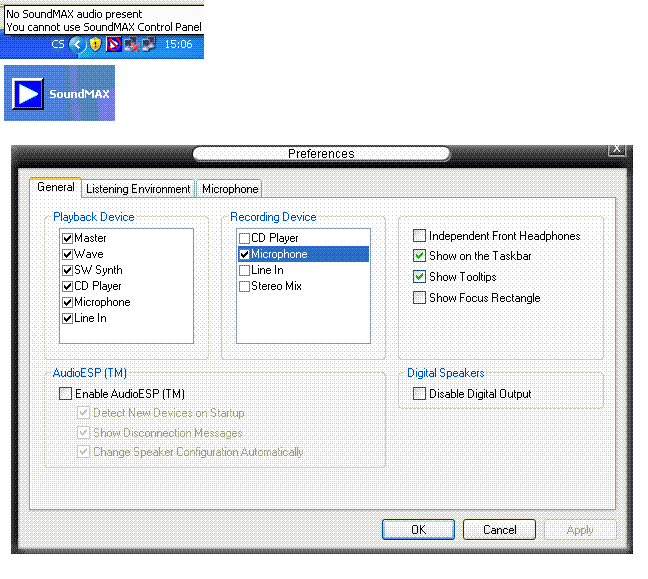Viewport: 648px width, 579px height.
Task: Expand hidden tray icons with arrow
Action: [77, 44]
